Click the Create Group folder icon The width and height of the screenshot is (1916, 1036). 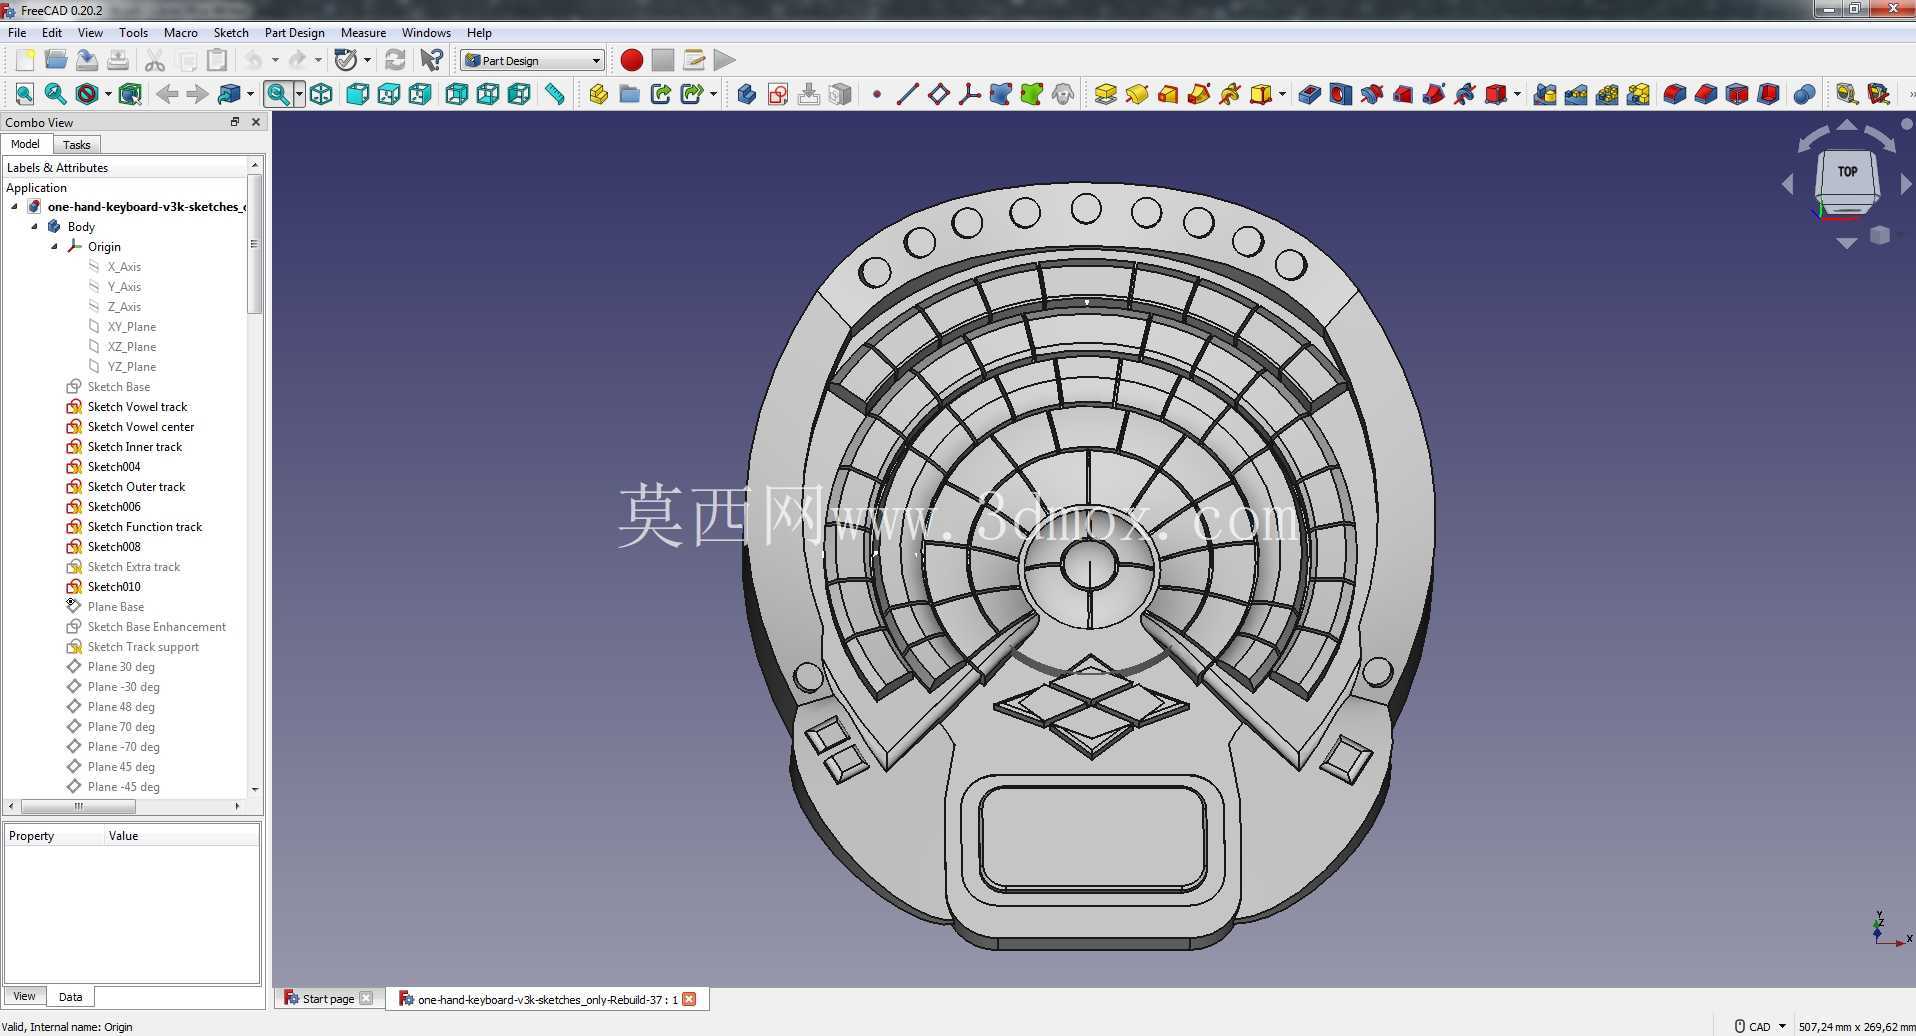click(x=629, y=94)
